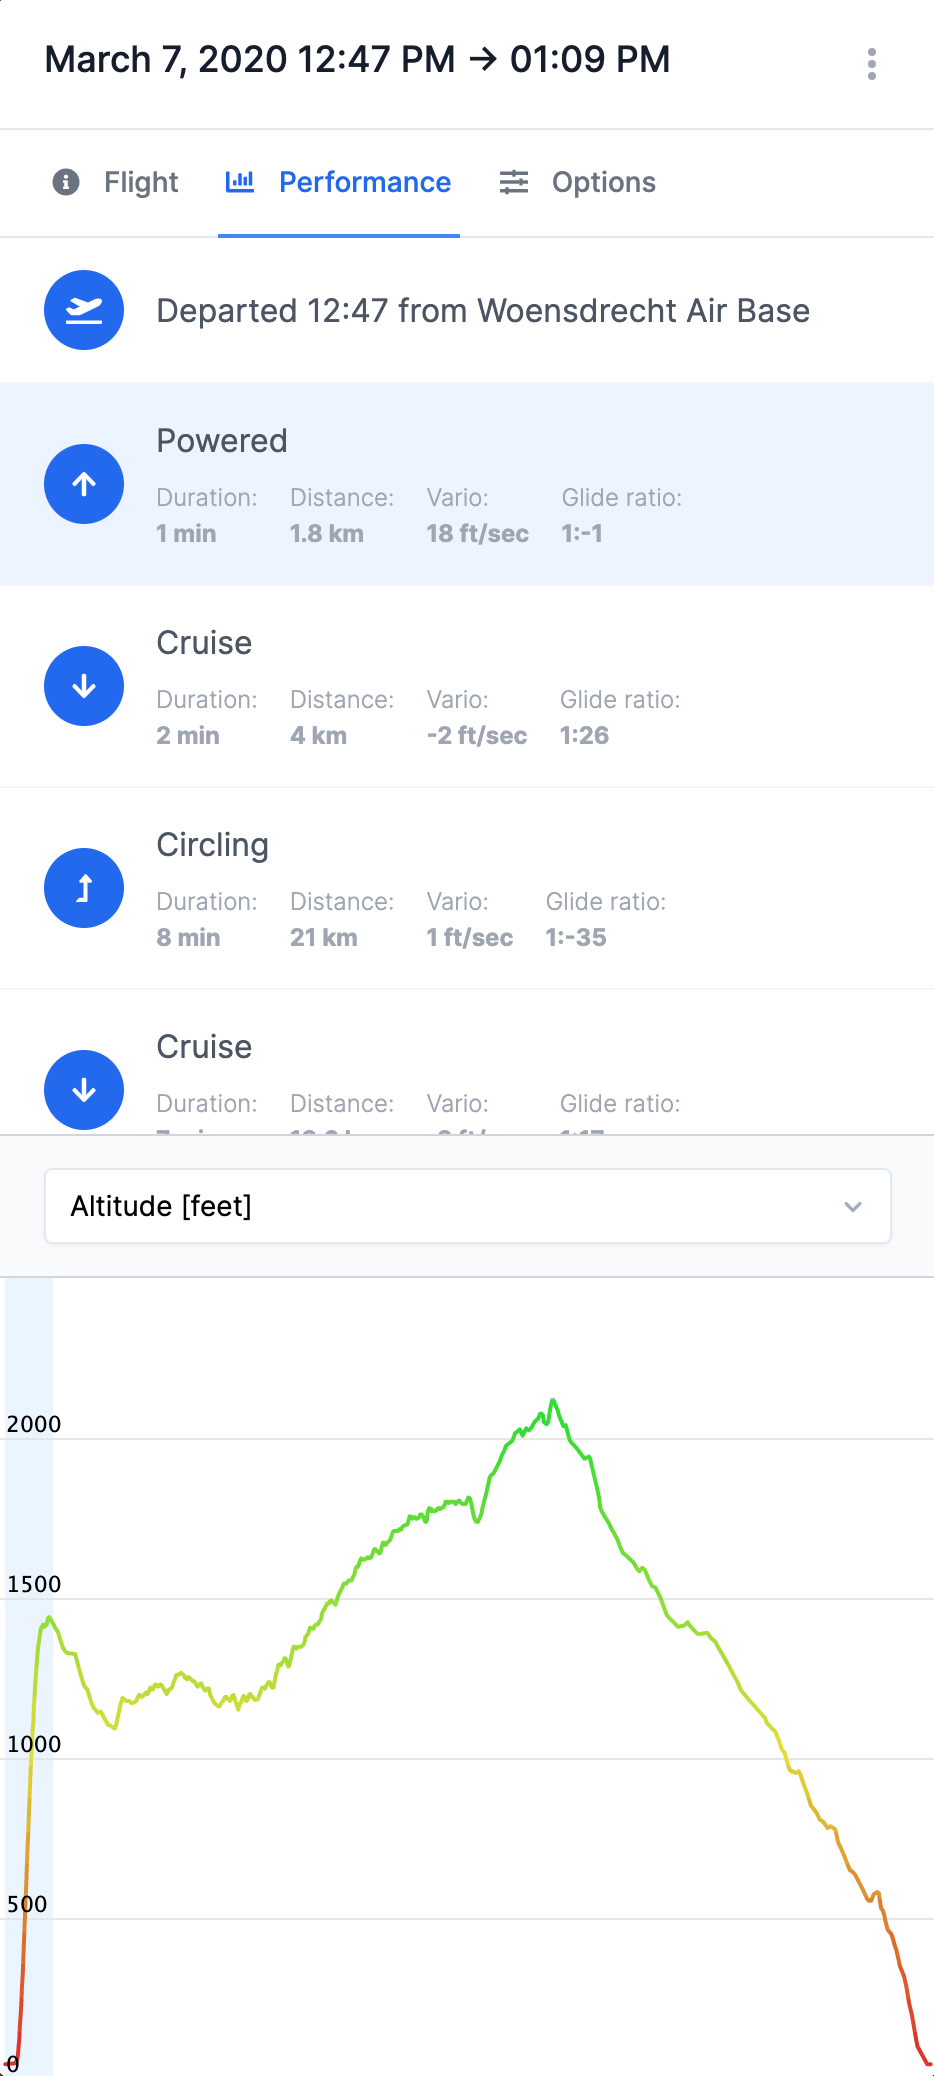Click the Powered phase up-arrow icon

(x=84, y=484)
